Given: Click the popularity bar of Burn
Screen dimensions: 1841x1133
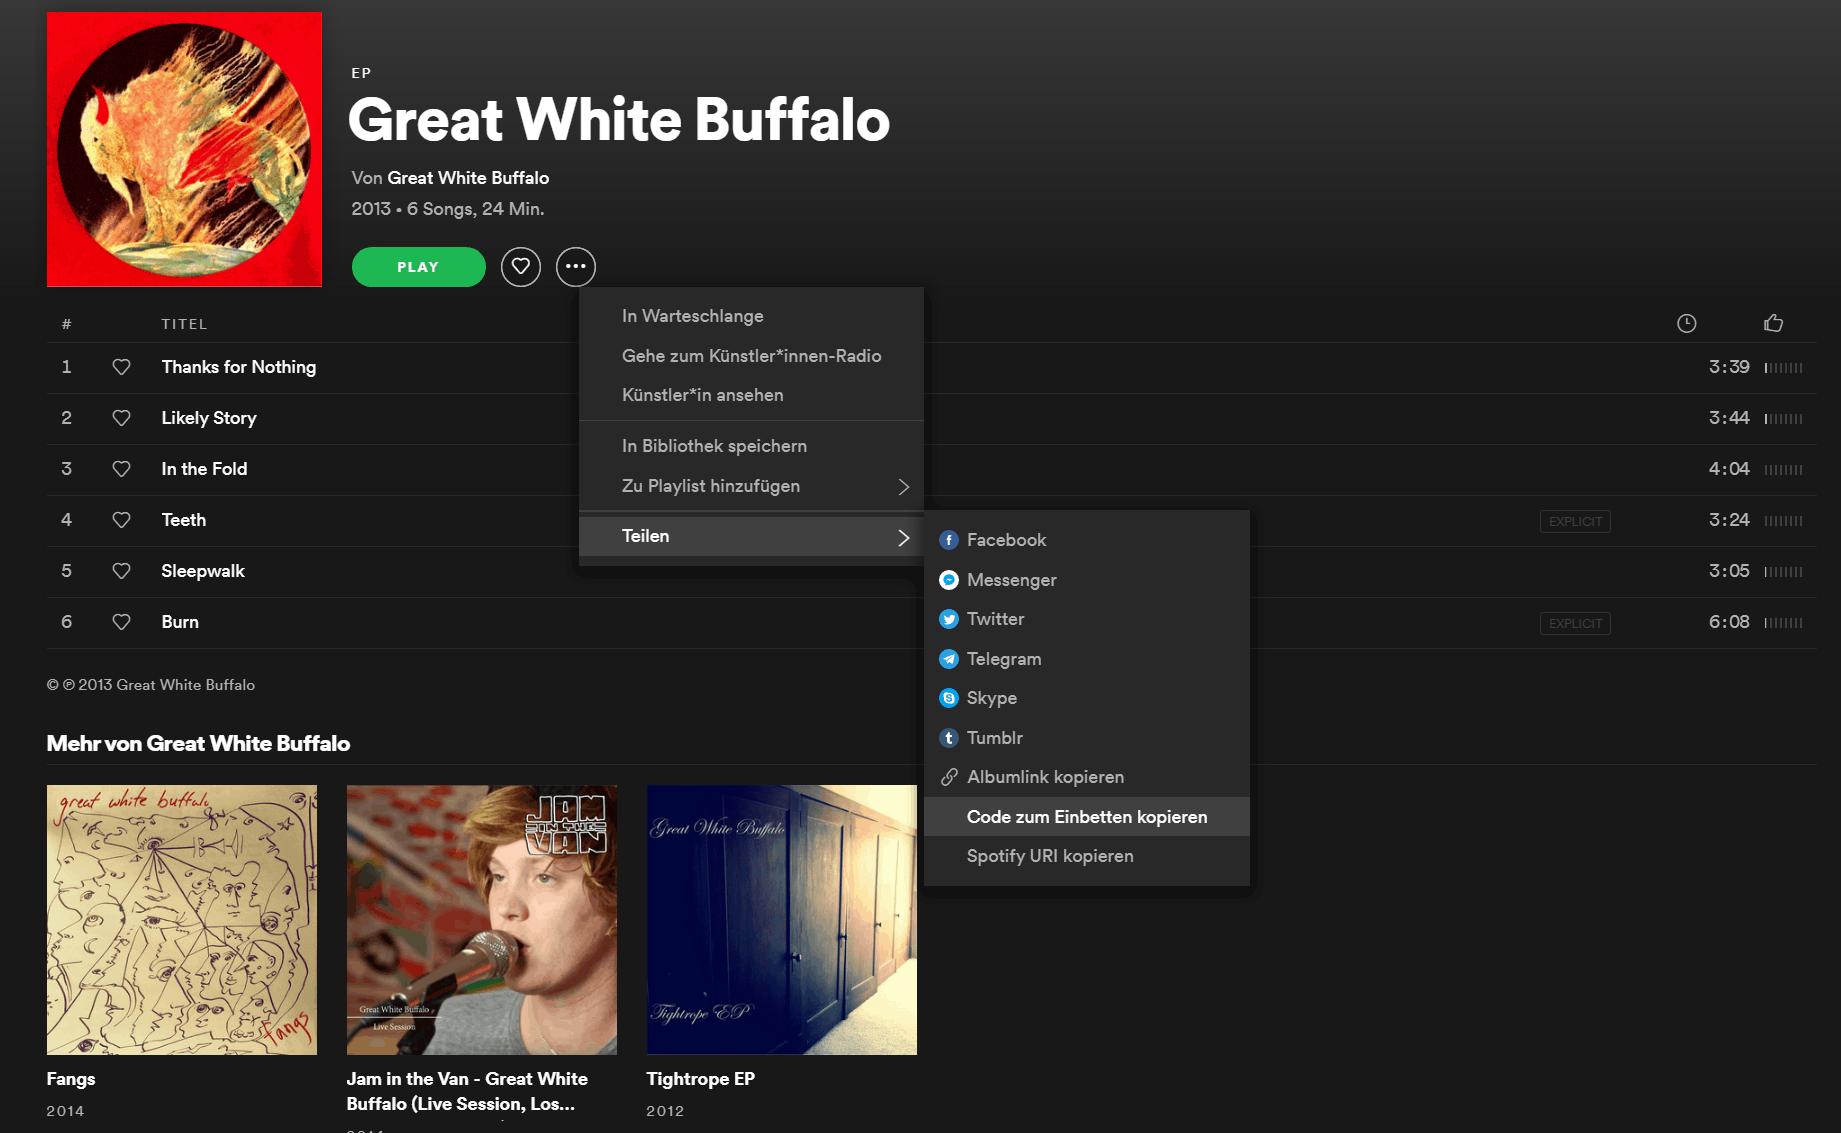Looking at the screenshot, I should pyautogui.click(x=1783, y=623).
